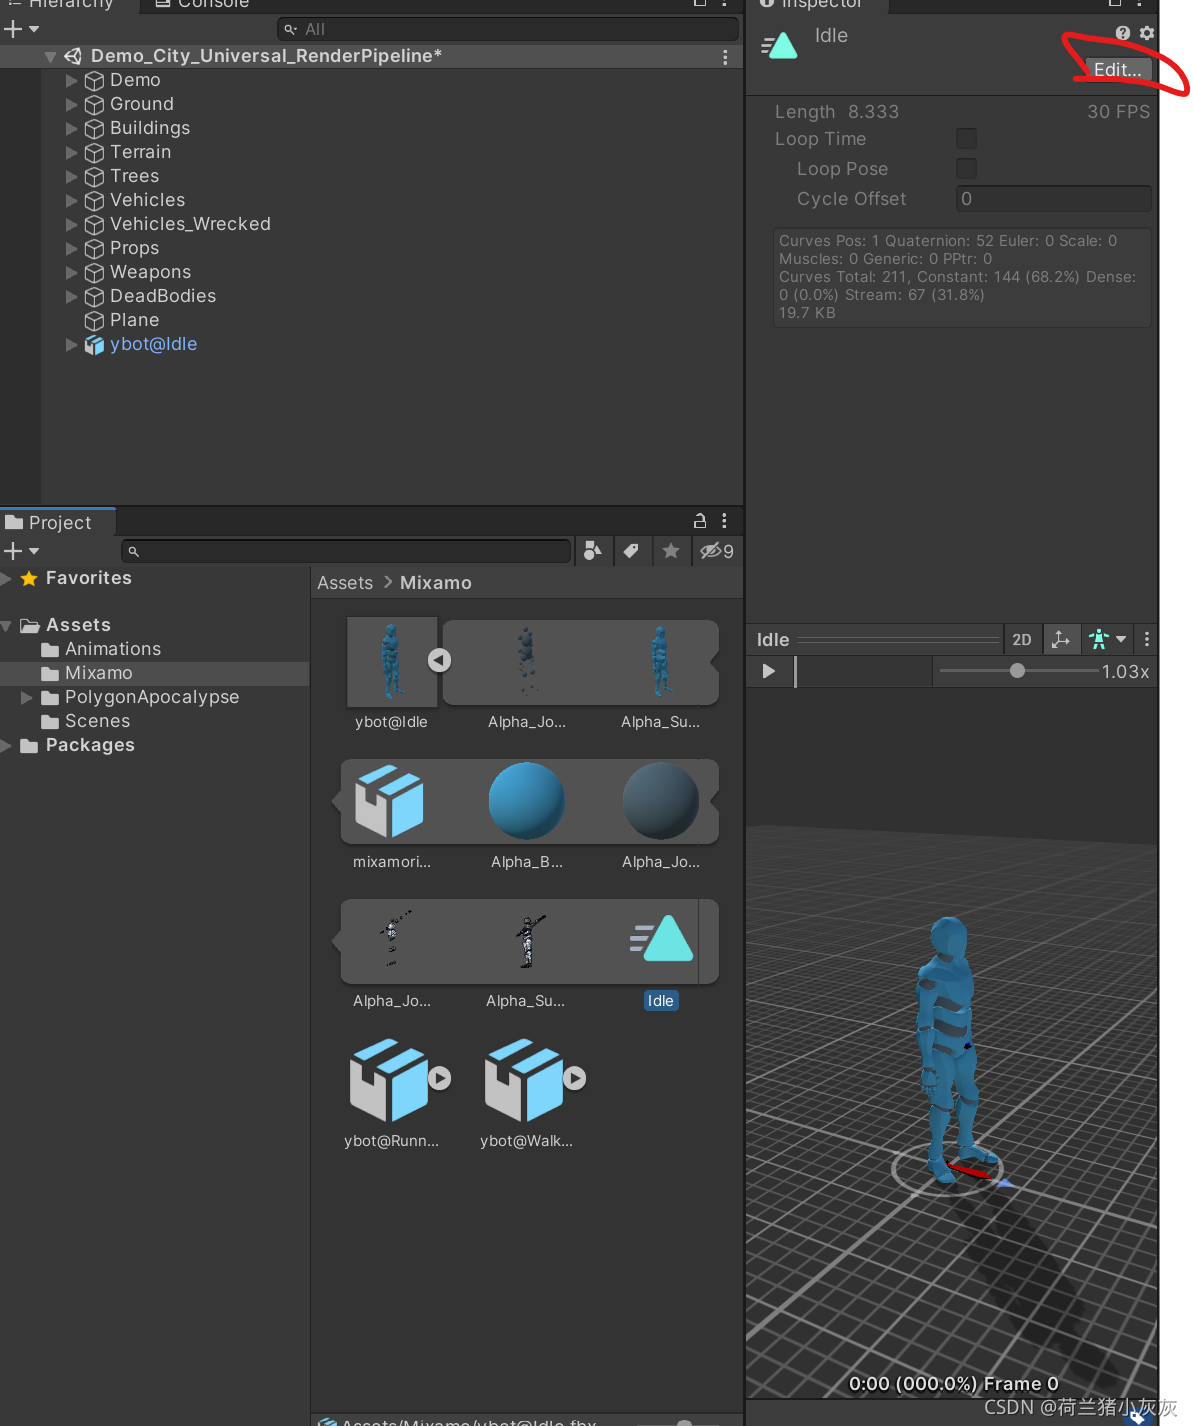Select the mixamorig avatar asset icon

(x=391, y=800)
